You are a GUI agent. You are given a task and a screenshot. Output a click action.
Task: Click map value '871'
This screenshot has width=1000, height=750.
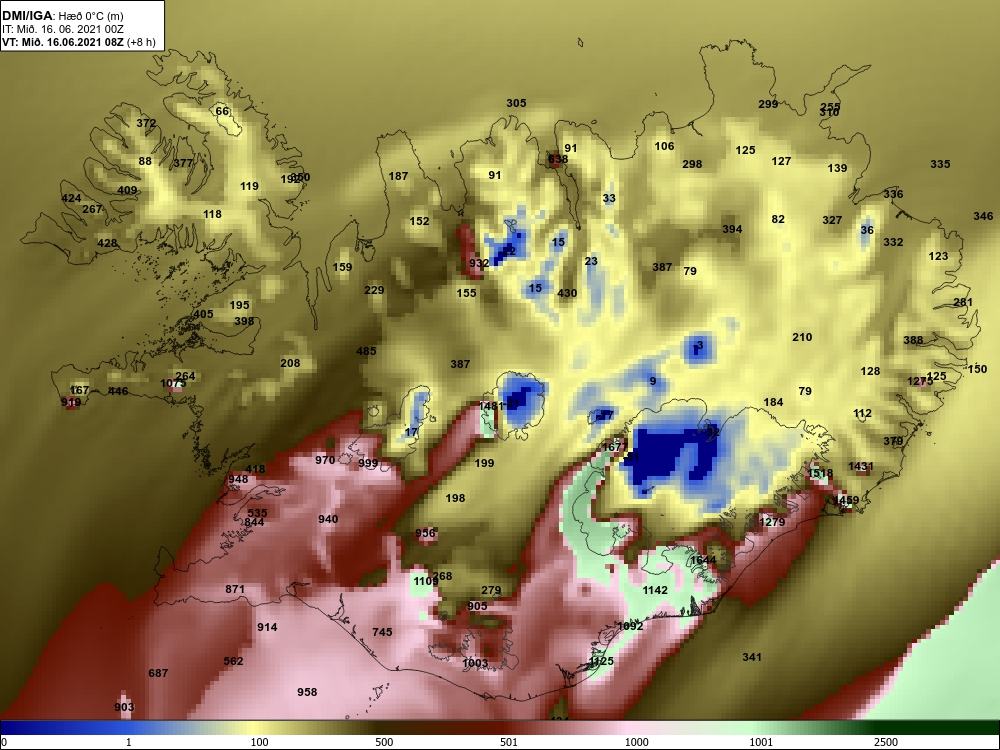(235, 589)
